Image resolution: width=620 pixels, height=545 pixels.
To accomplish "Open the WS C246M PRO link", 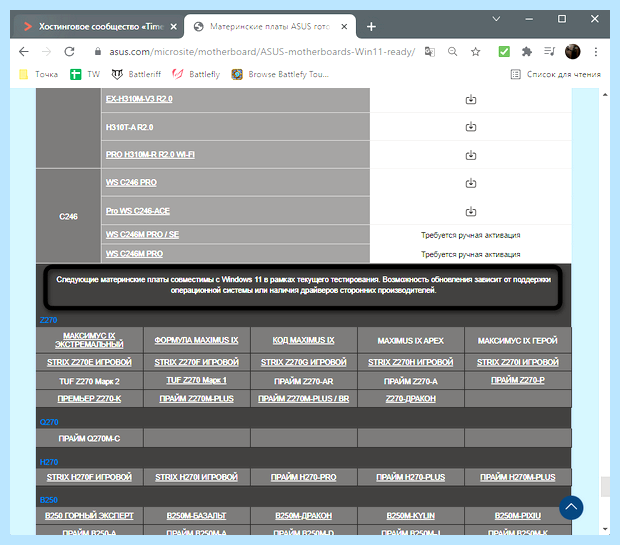I will tap(134, 254).
